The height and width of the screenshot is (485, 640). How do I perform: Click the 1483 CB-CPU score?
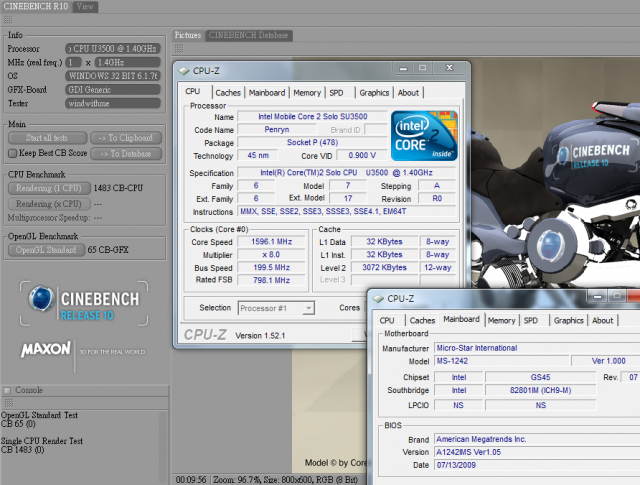[x=118, y=188]
